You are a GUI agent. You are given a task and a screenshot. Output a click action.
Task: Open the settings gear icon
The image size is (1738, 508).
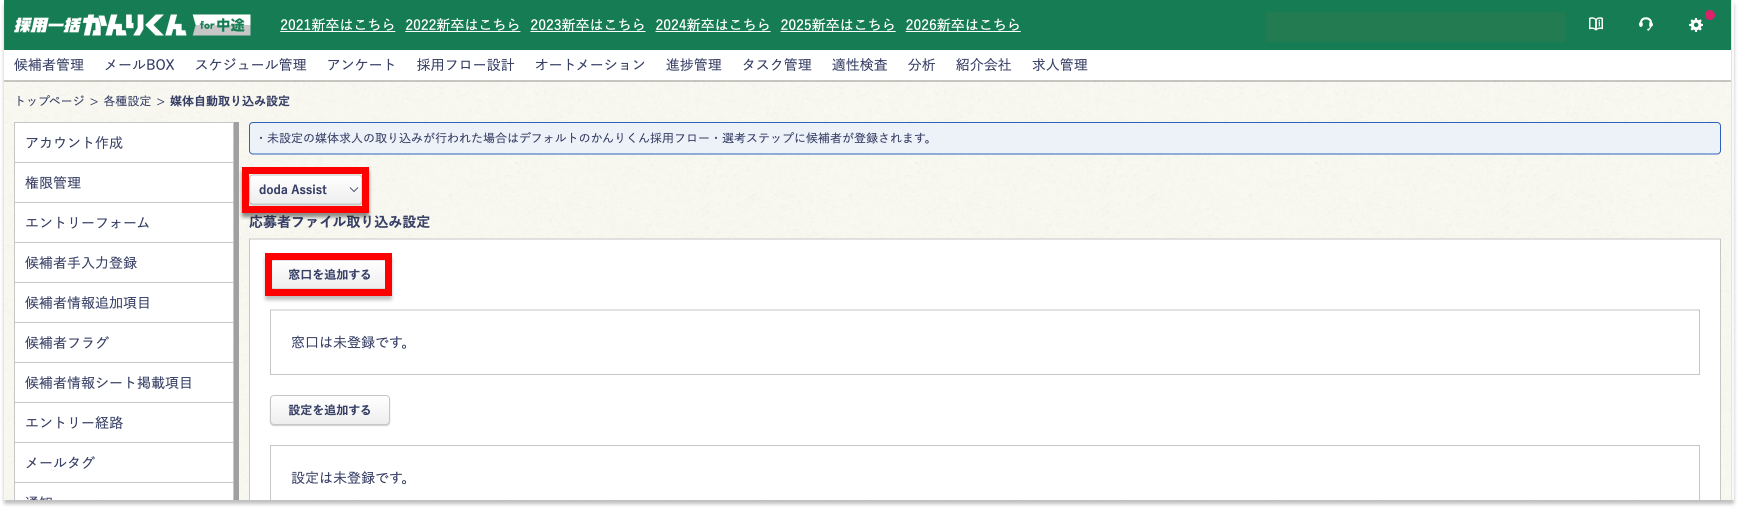1696,25
